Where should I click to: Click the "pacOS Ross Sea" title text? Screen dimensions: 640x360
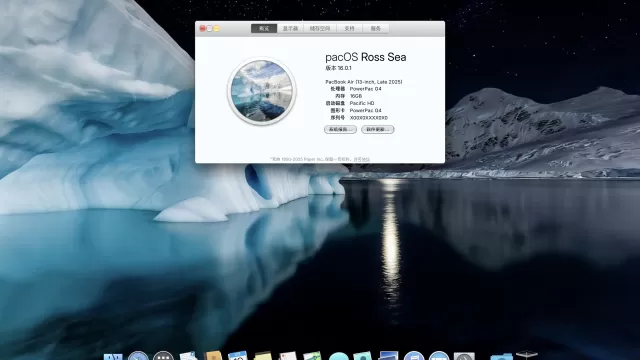pos(366,57)
